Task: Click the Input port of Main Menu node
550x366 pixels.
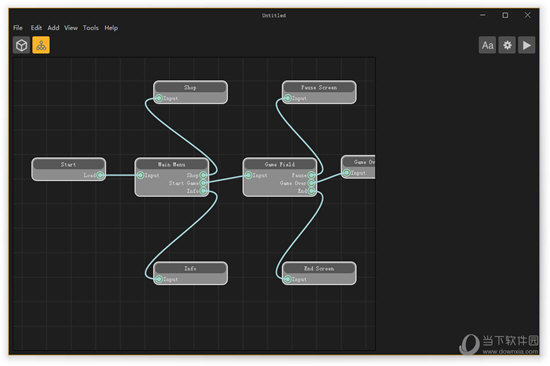Action: (x=140, y=175)
